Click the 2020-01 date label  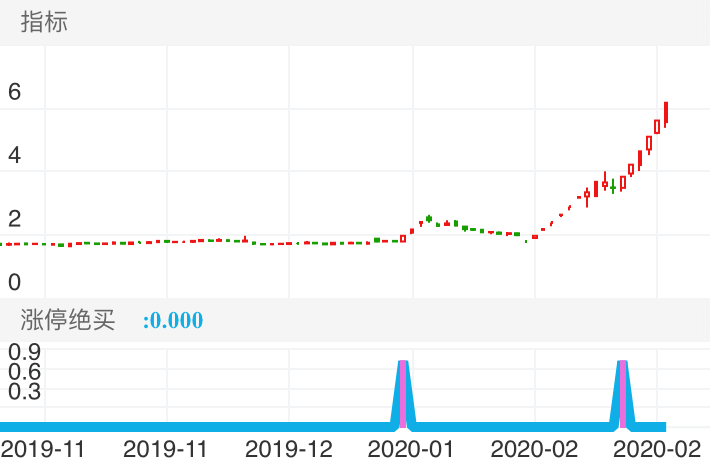411,449
